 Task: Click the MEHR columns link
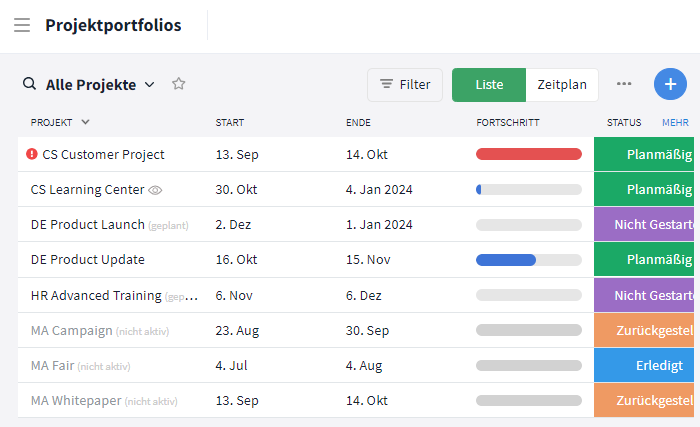[675, 122]
